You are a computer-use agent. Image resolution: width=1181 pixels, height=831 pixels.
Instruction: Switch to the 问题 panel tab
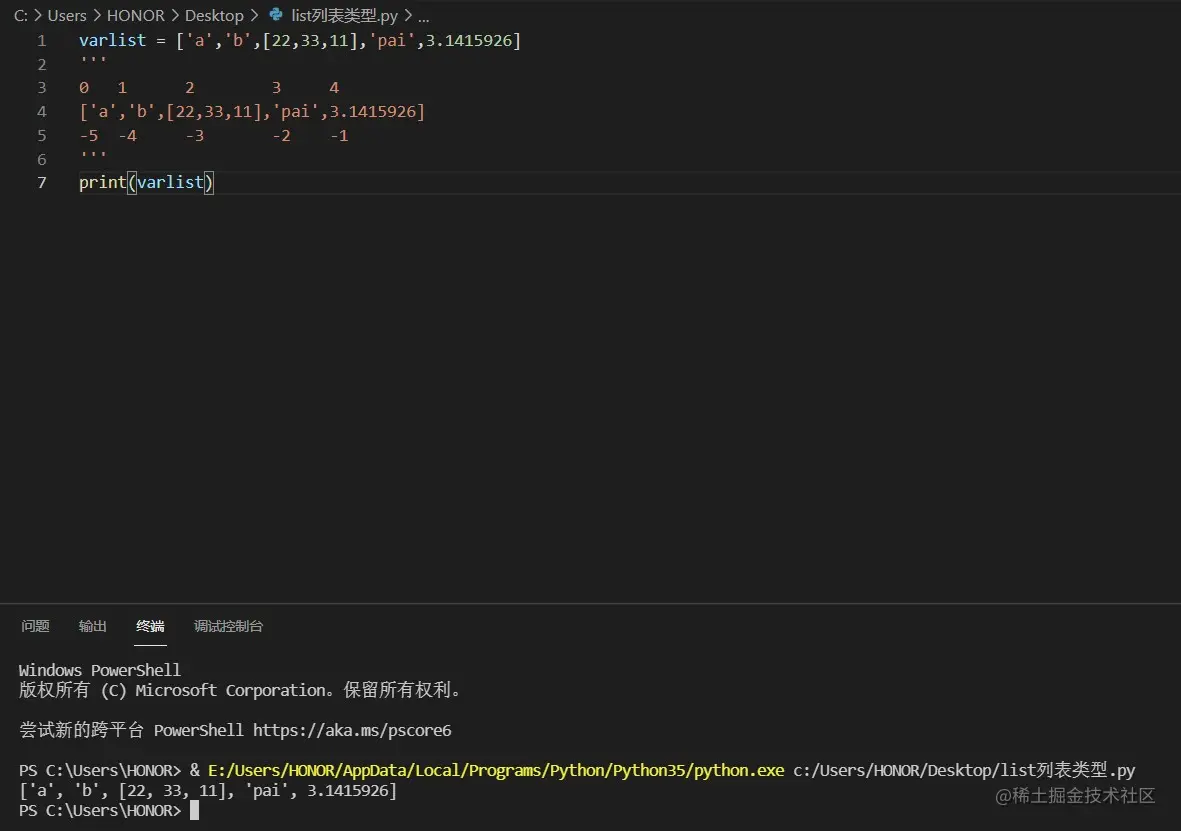35,626
